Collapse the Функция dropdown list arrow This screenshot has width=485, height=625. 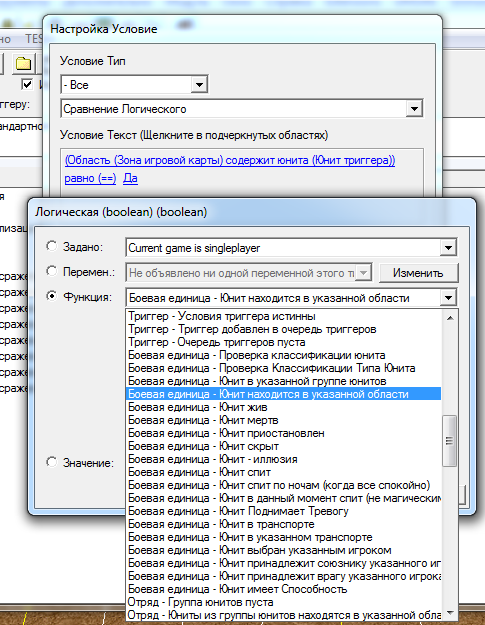[448, 298]
